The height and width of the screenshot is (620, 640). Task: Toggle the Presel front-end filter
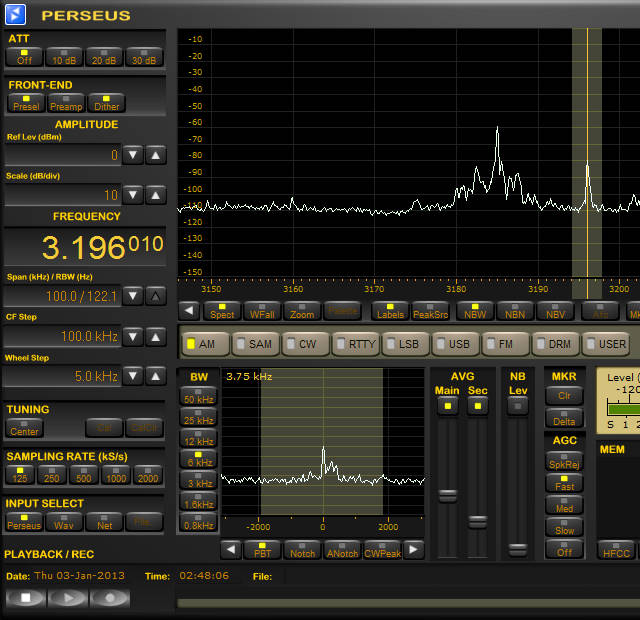click(26, 103)
